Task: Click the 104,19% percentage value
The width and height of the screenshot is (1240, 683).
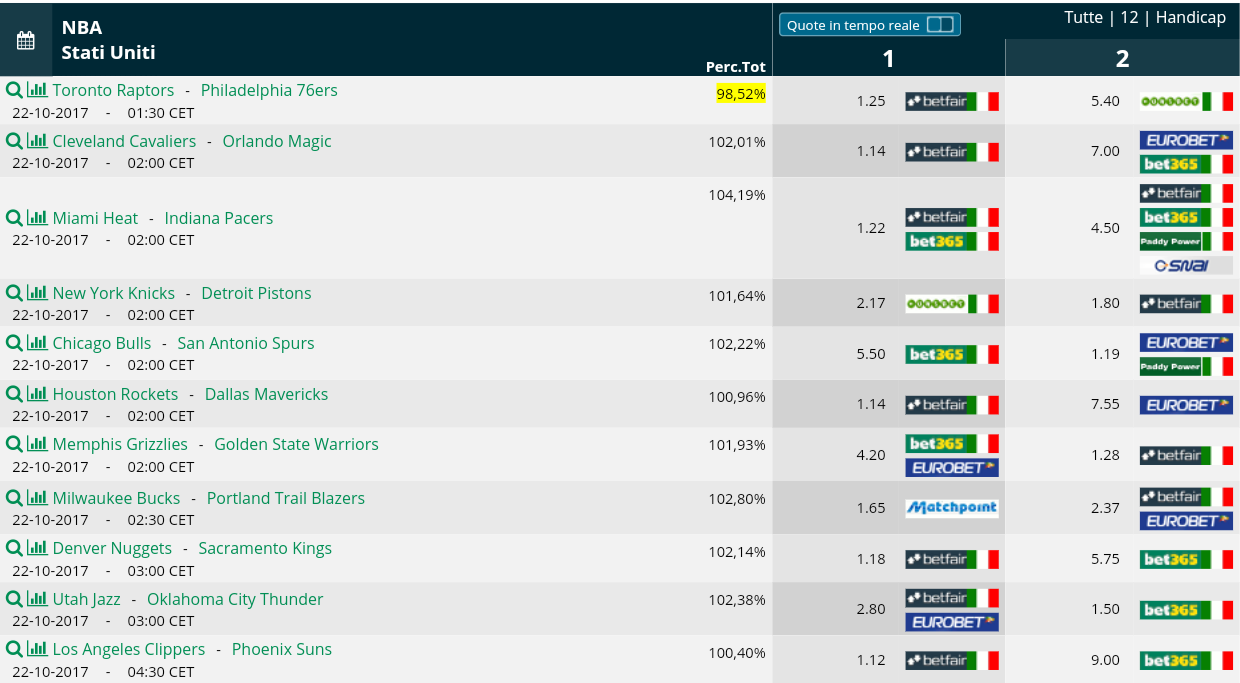Action: click(737, 195)
